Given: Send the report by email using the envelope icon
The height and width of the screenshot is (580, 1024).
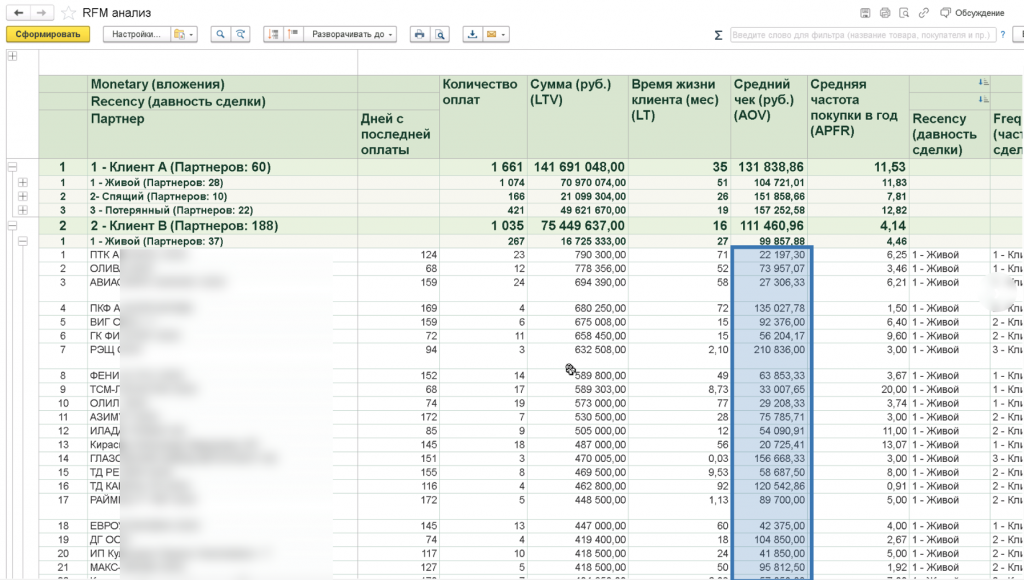Looking at the screenshot, I should click(491, 34).
